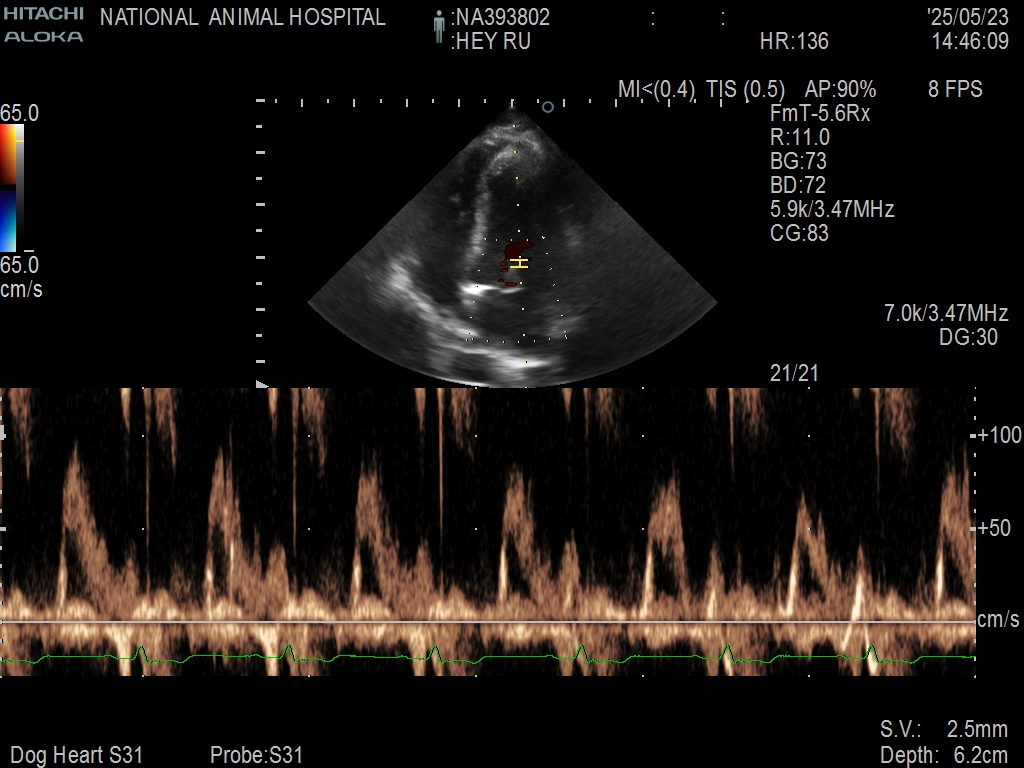Screen dimensions: 1024x768
Task: Click the probe orientation circle marker
Action: click(x=547, y=106)
